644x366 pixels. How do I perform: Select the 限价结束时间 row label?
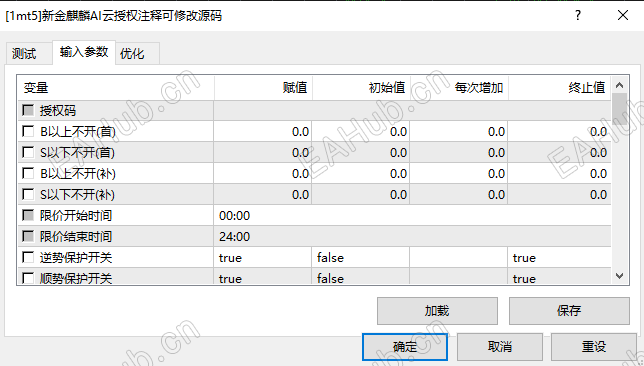point(76,236)
